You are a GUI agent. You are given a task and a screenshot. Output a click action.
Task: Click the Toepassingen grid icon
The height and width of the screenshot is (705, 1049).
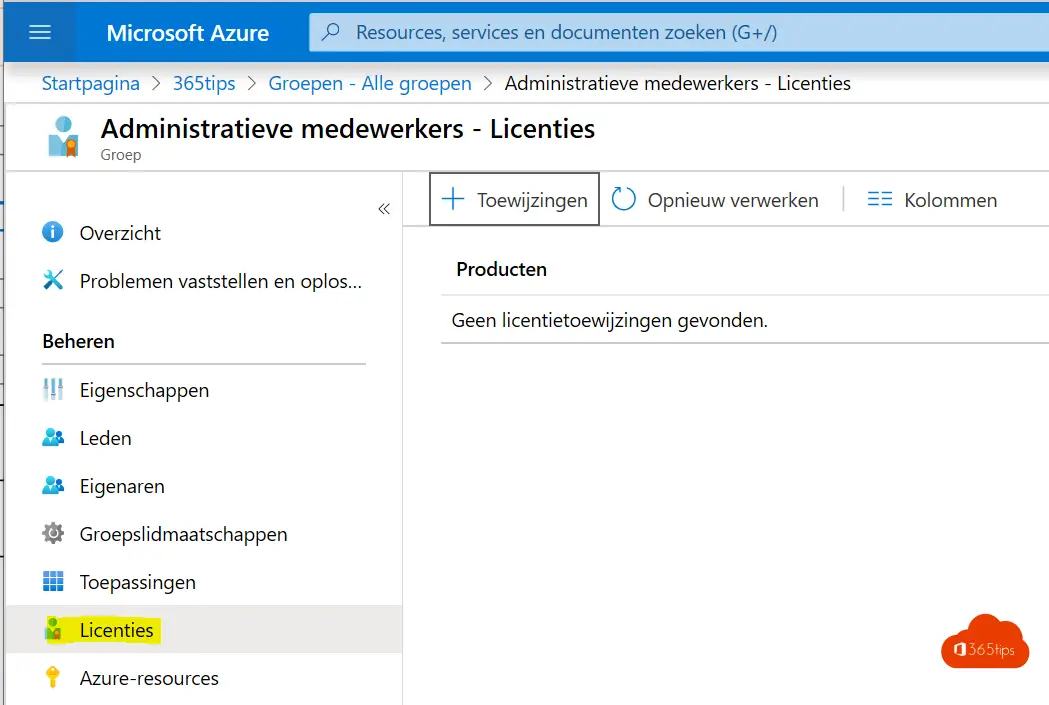click(x=53, y=582)
